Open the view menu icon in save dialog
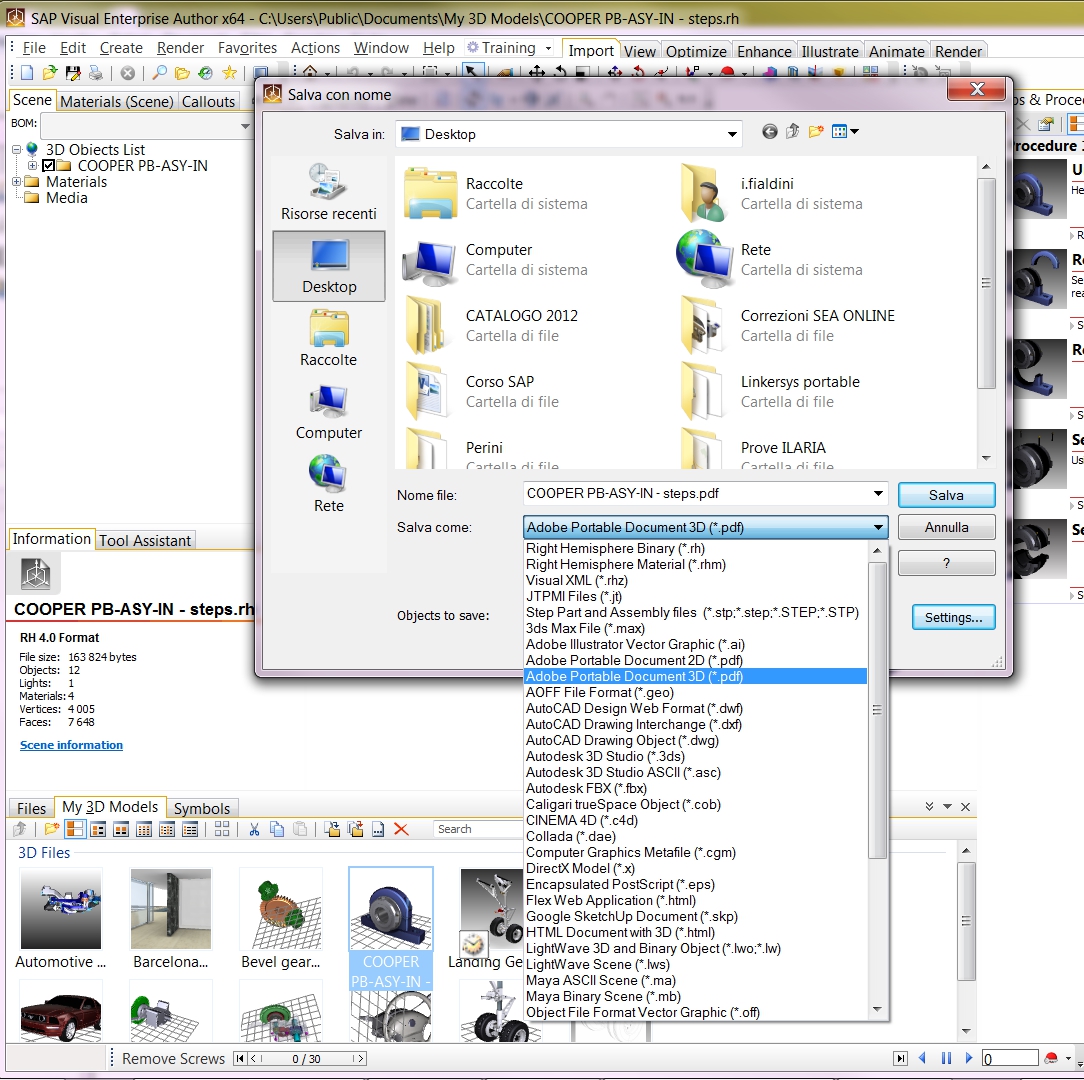The width and height of the screenshot is (1084, 1080). point(845,131)
